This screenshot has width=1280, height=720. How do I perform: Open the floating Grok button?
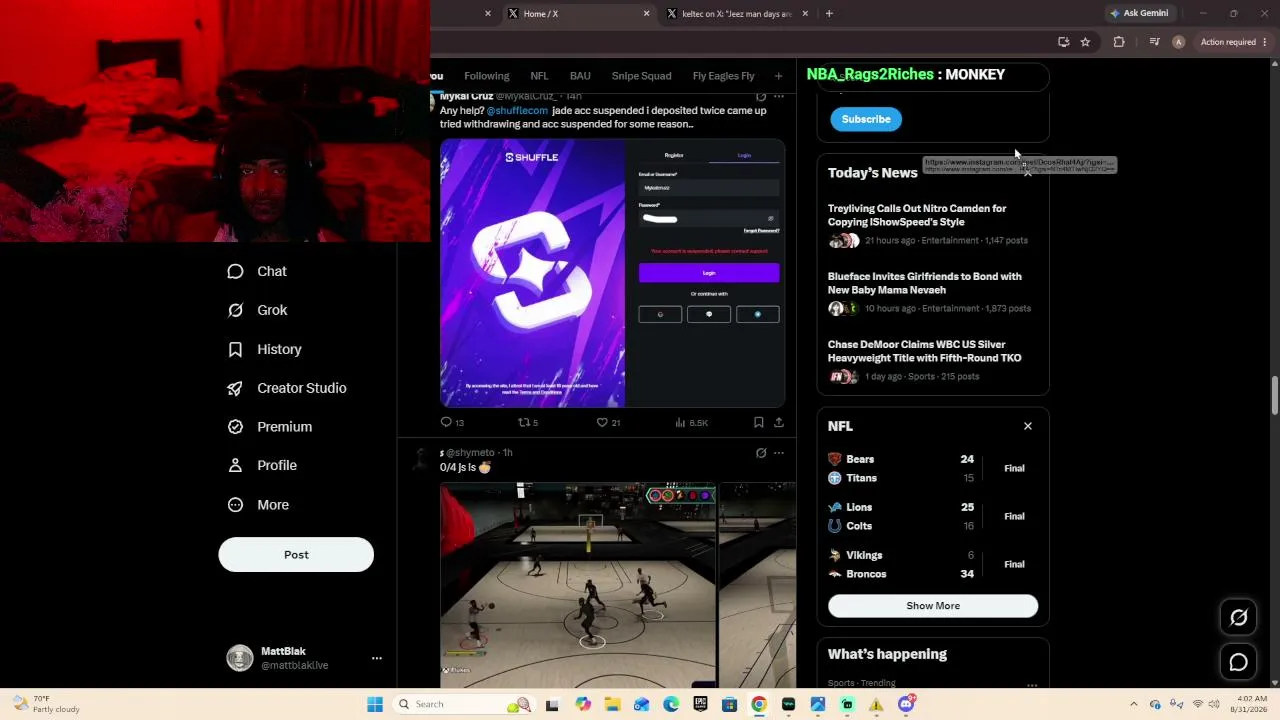(x=1238, y=618)
